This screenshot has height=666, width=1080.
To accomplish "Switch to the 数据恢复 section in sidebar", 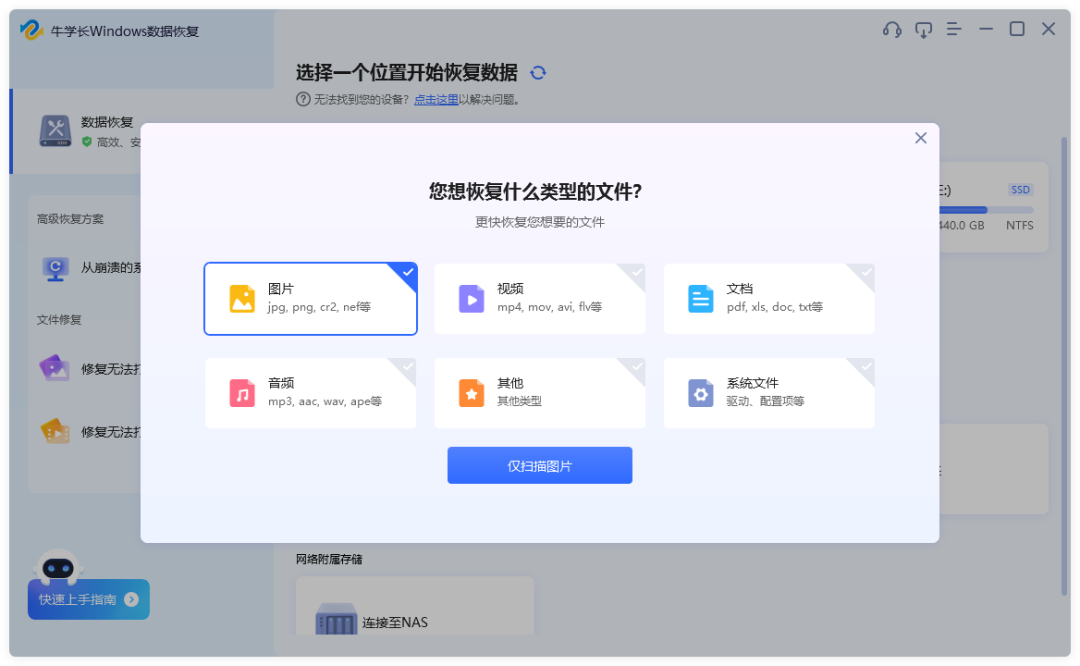I will click(100, 130).
